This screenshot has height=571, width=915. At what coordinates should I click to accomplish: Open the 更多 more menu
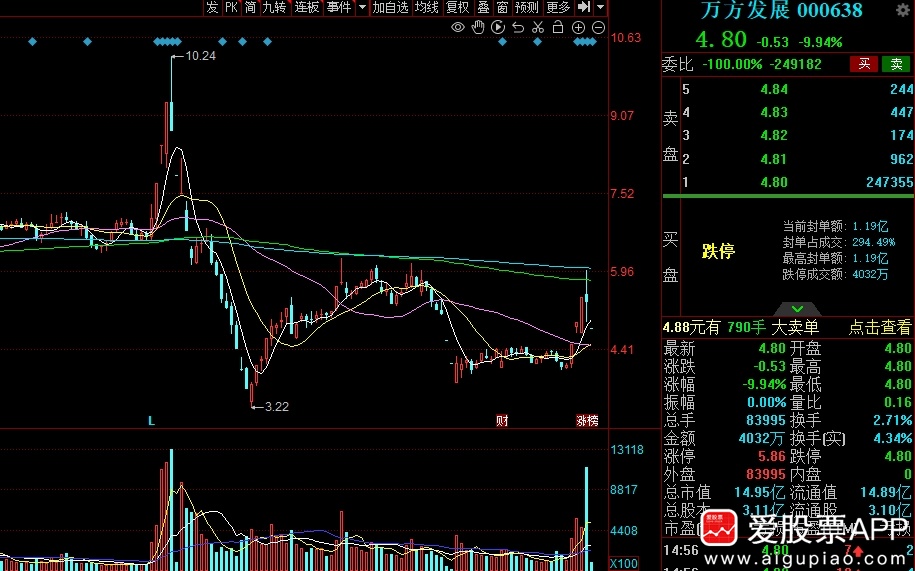click(x=558, y=7)
